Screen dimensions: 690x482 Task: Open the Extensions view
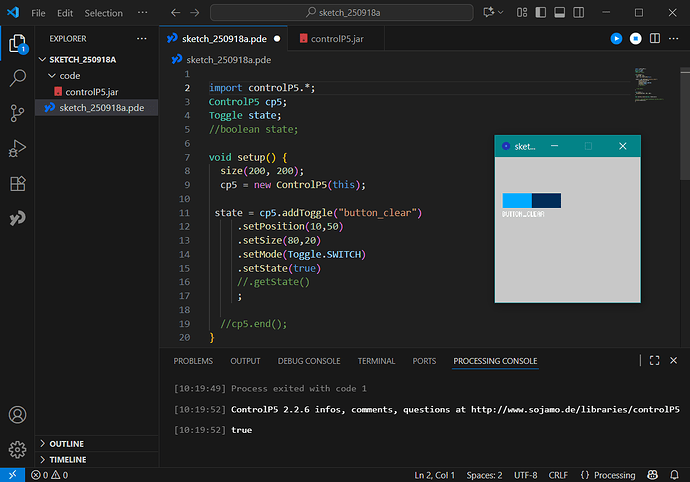click(x=18, y=184)
